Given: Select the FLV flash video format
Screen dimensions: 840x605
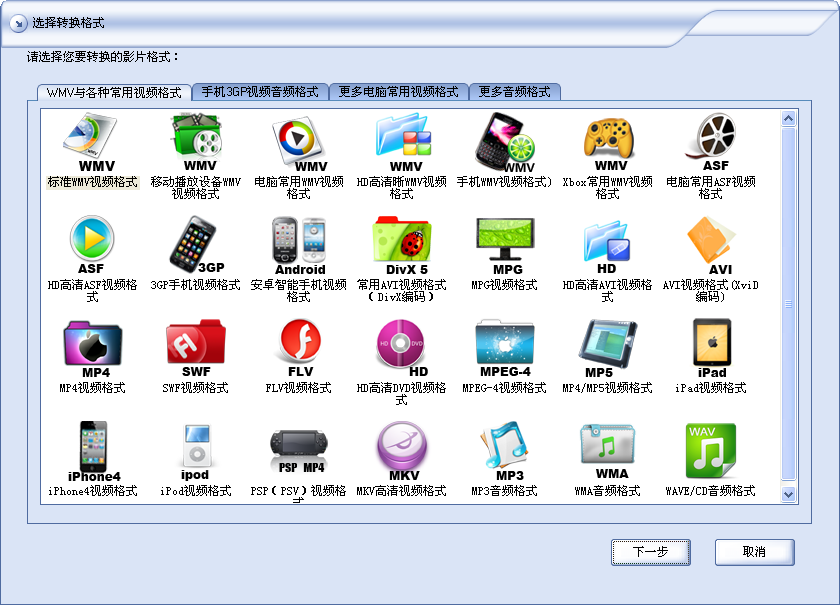Looking at the screenshot, I should tap(298, 349).
